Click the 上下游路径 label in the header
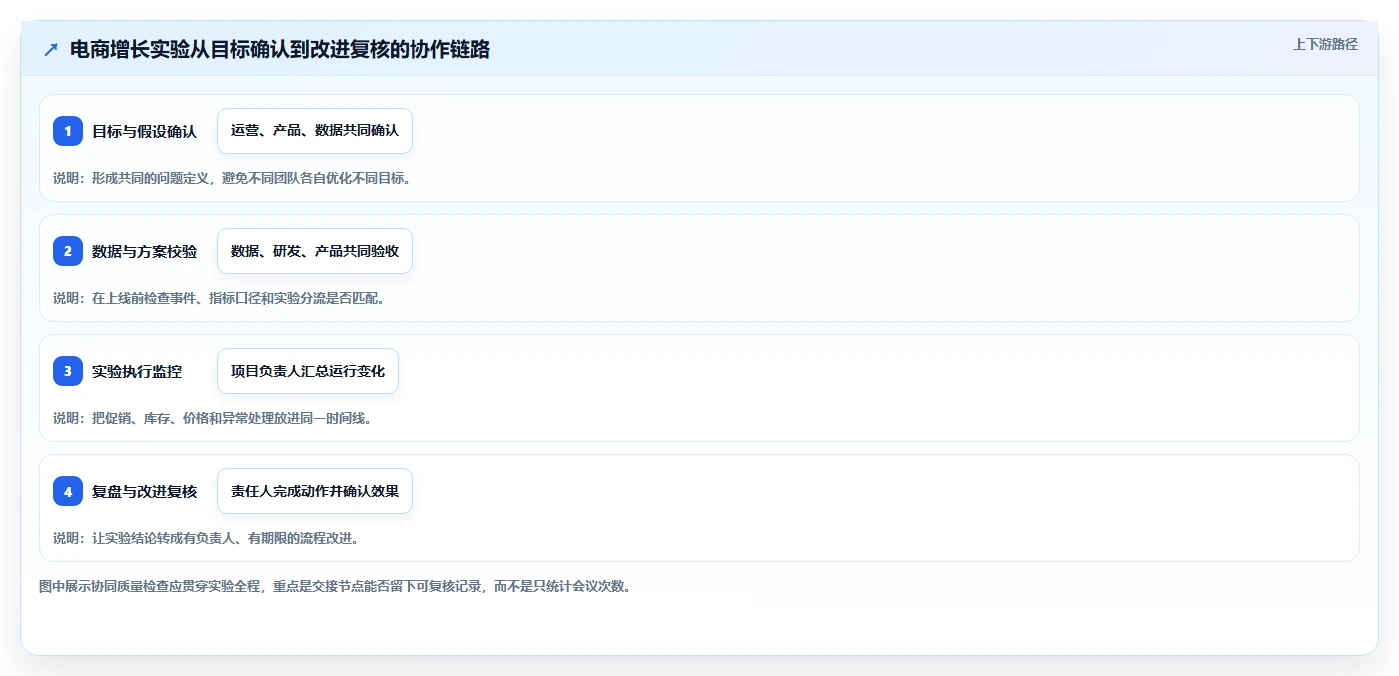 click(1325, 44)
